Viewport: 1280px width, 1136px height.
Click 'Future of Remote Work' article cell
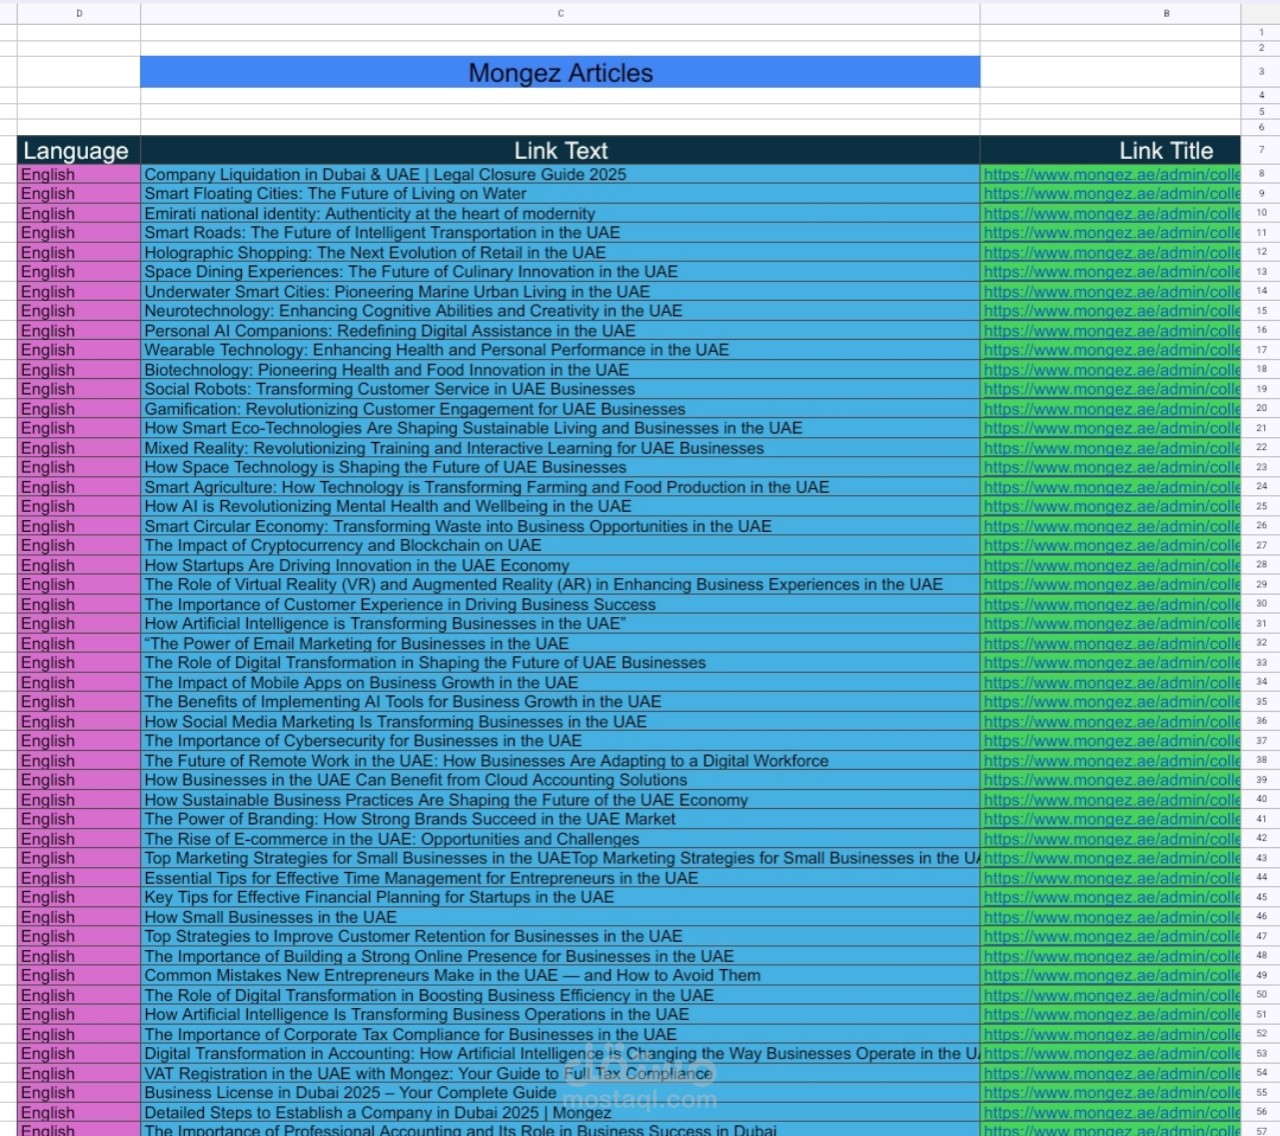(560, 760)
